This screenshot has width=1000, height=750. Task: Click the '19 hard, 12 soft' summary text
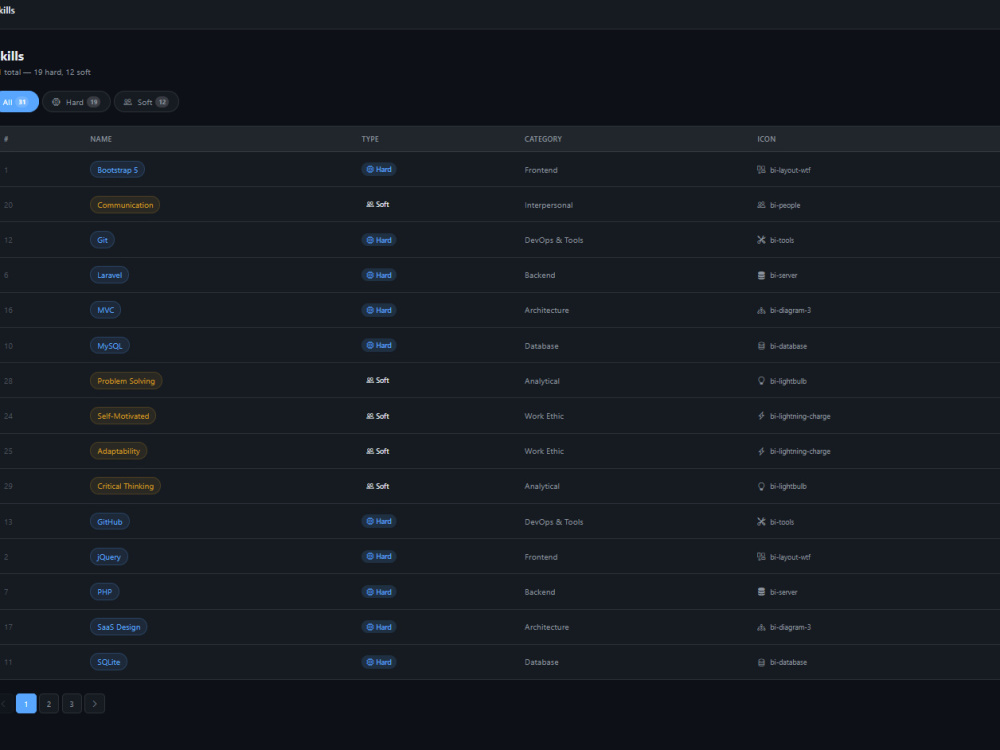coord(62,72)
